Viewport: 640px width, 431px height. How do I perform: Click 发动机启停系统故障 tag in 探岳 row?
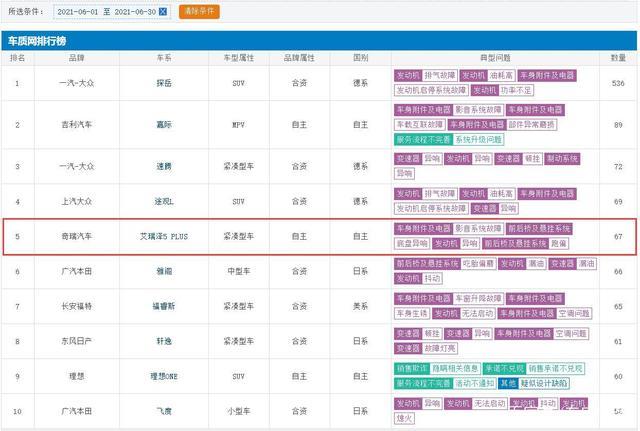click(x=431, y=91)
